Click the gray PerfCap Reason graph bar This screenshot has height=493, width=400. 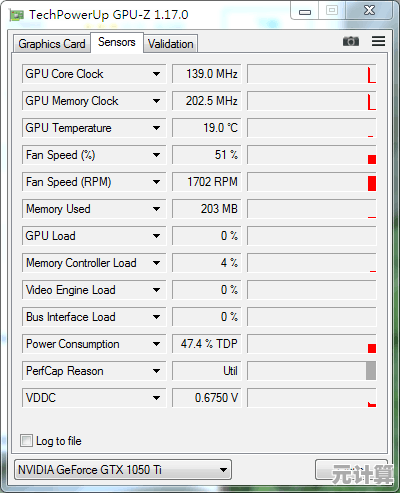(x=371, y=371)
